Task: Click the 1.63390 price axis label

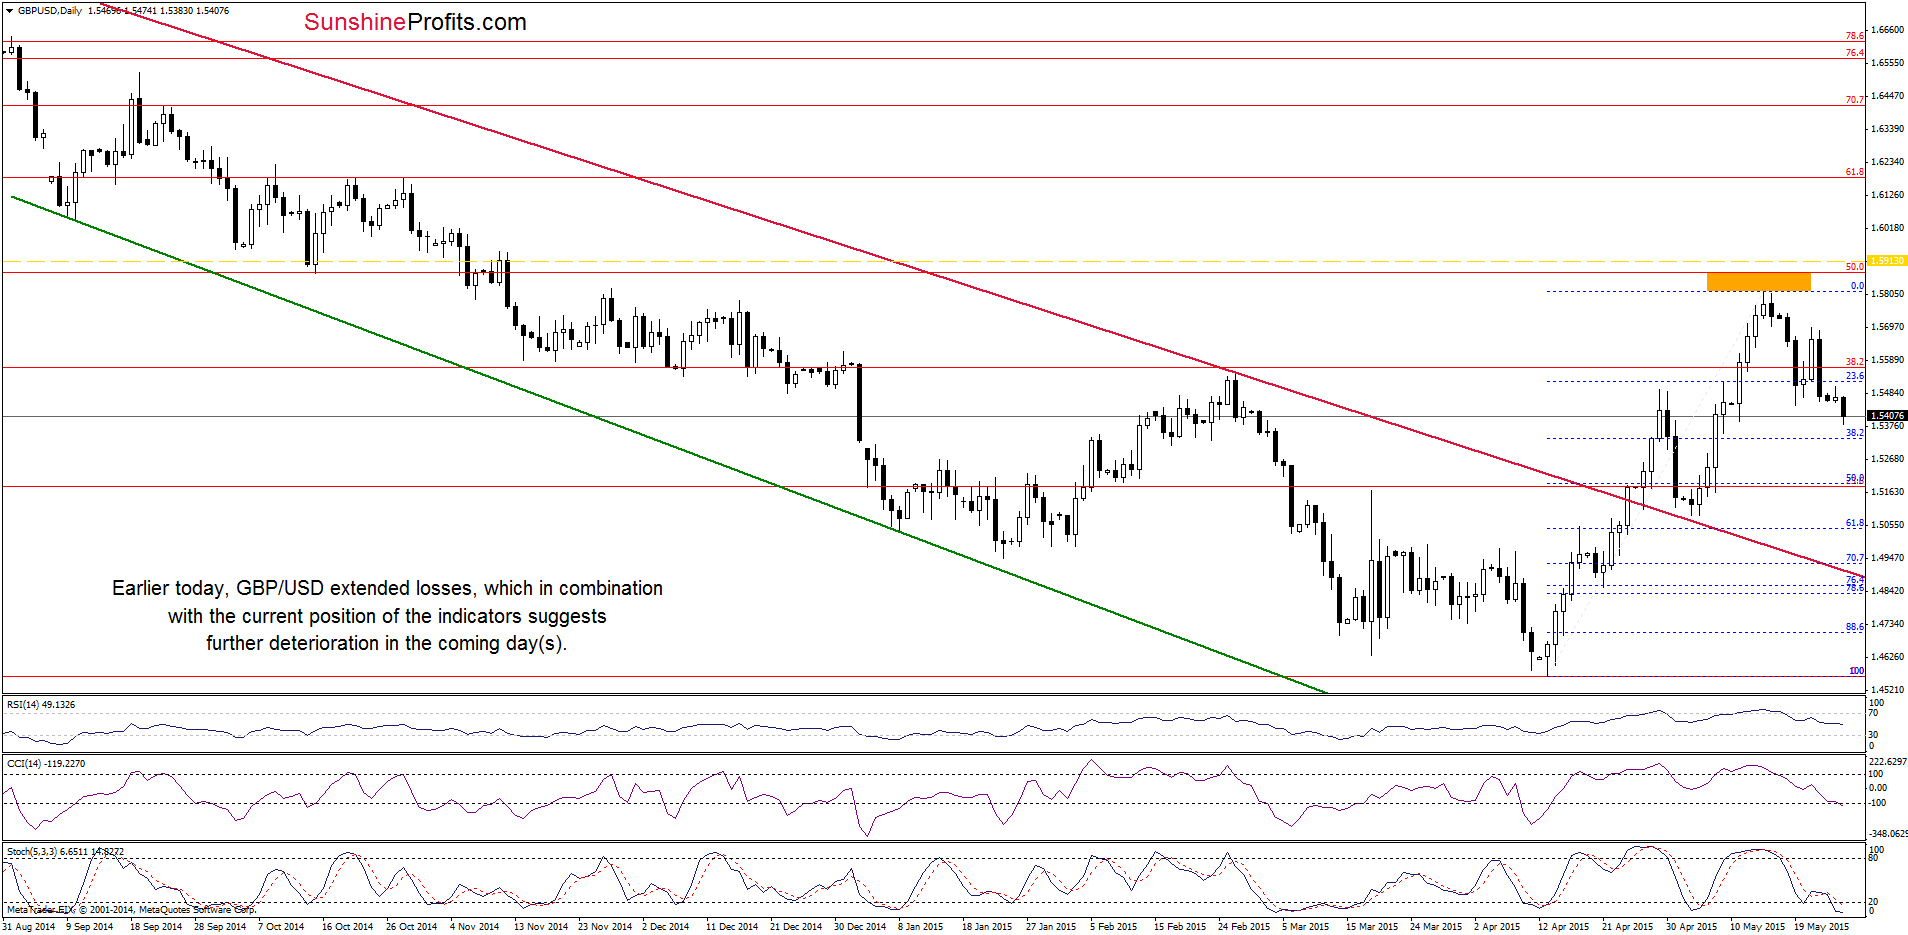Action: [1887, 129]
